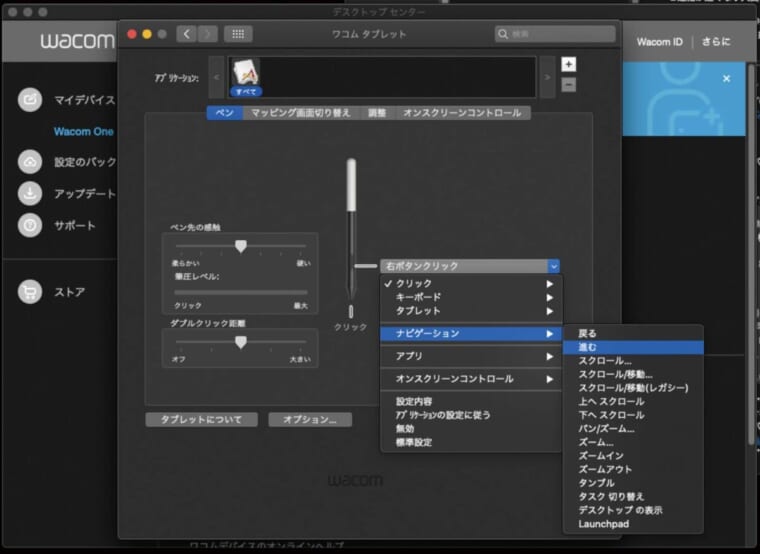Click the checked クリック menu entry
Viewport: 760px width, 554px height.
(471, 284)
